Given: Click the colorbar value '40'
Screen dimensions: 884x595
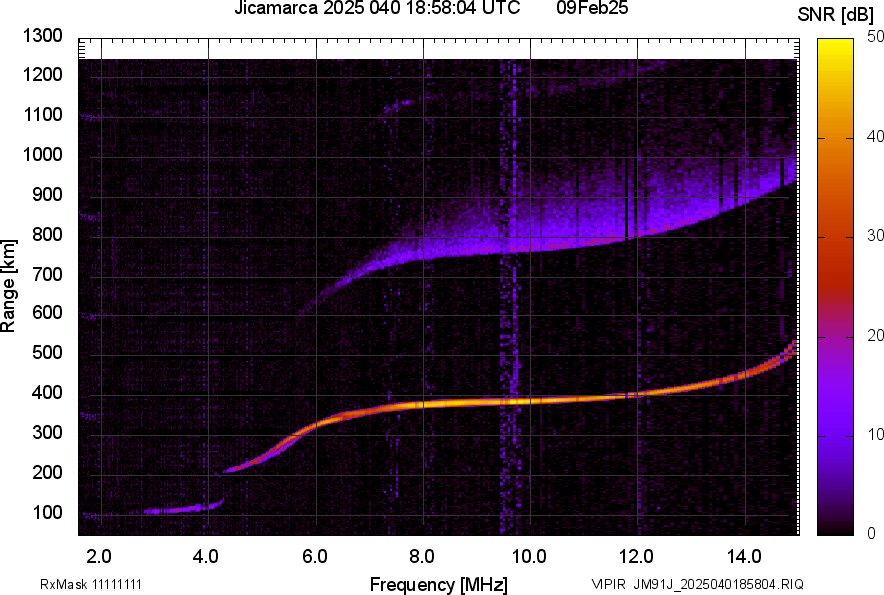Looking at the screenshot, I should 875,137.
